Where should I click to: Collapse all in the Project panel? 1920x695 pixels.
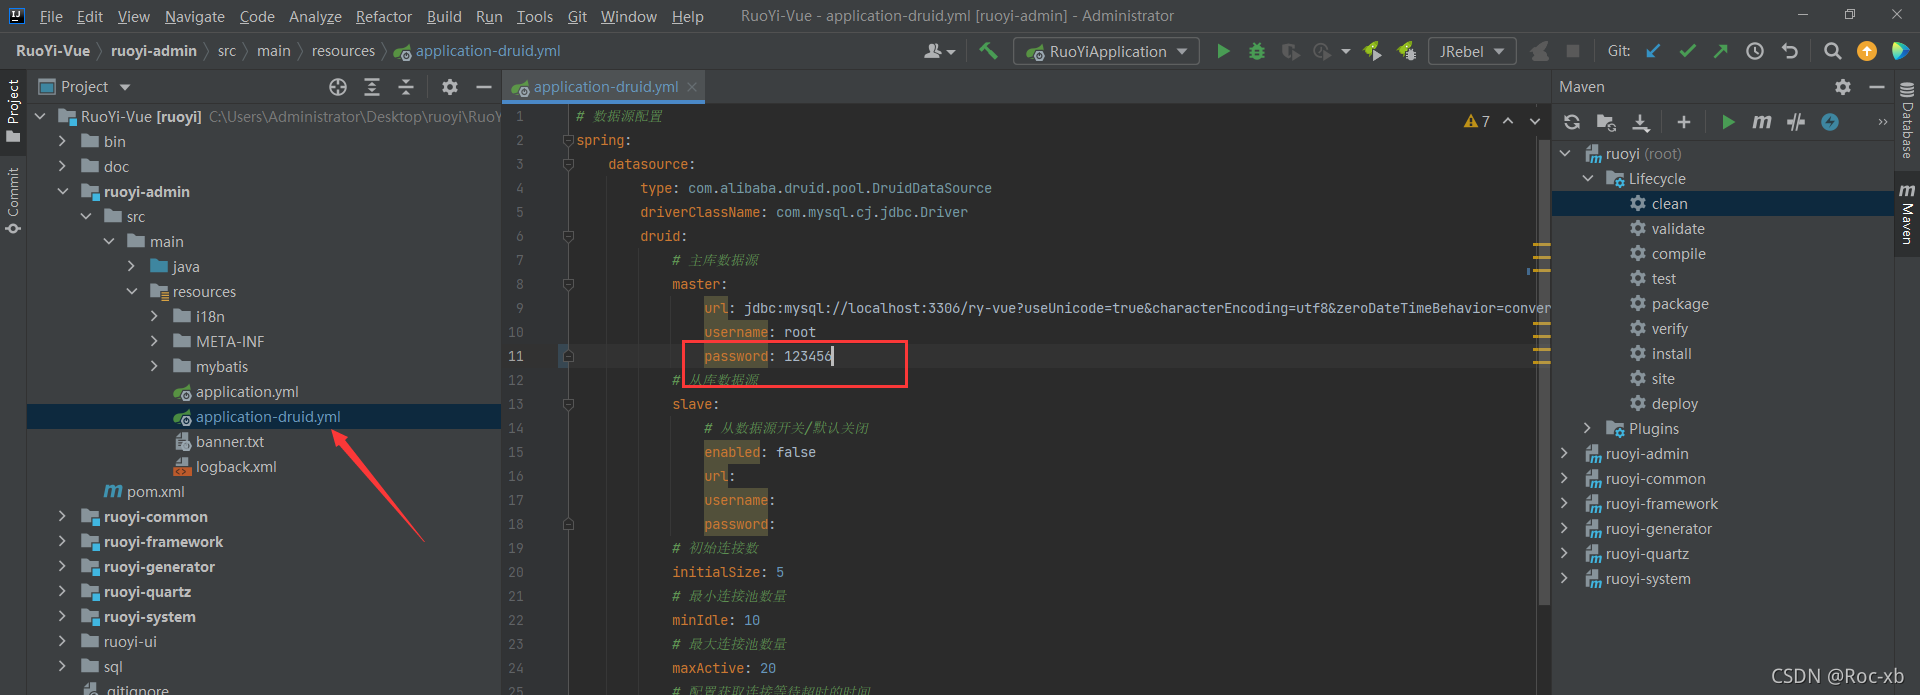click(406, 87)
